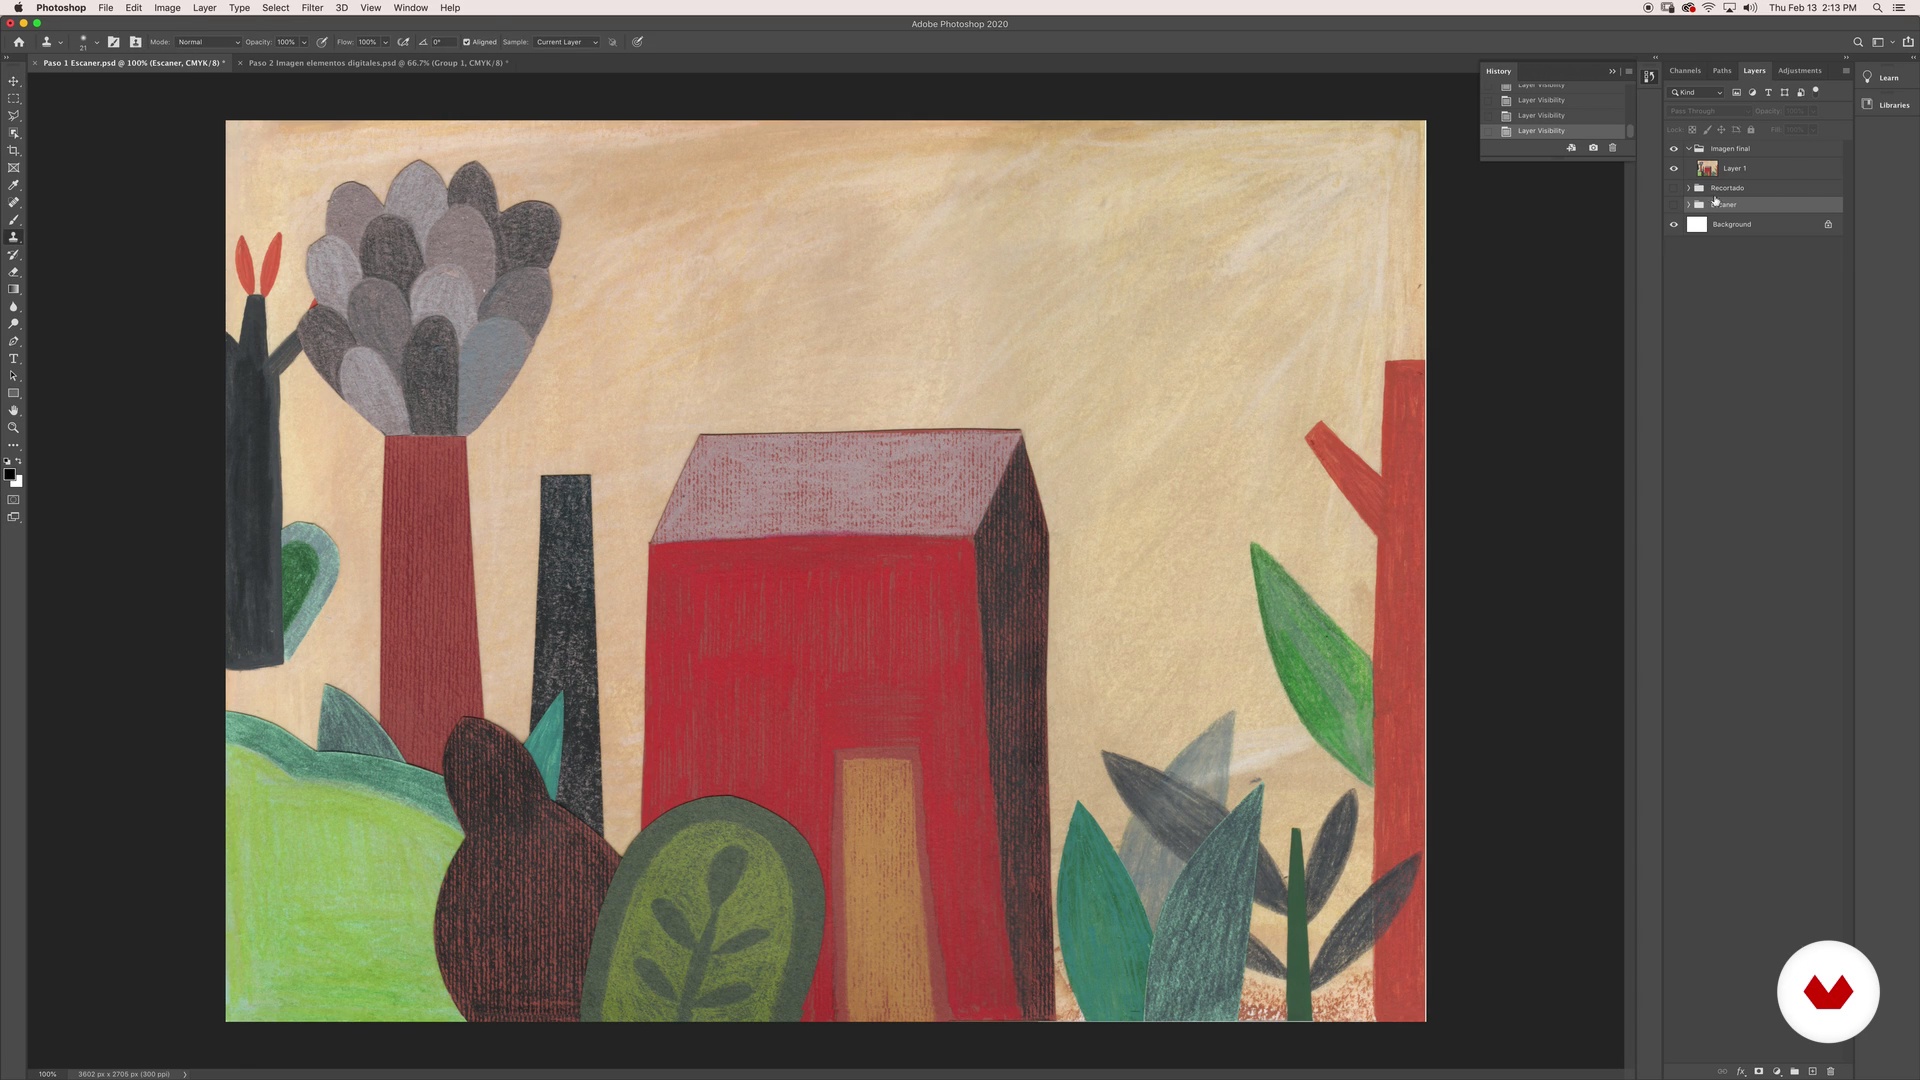Select the Hand tool
Image resolution: width=1920 pixels, height=1080 pixels.
pos(14,411)
